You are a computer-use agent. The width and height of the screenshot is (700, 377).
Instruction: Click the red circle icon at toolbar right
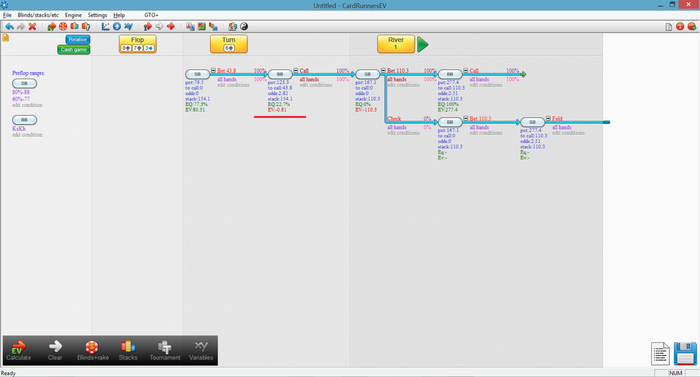coord(680,26)
